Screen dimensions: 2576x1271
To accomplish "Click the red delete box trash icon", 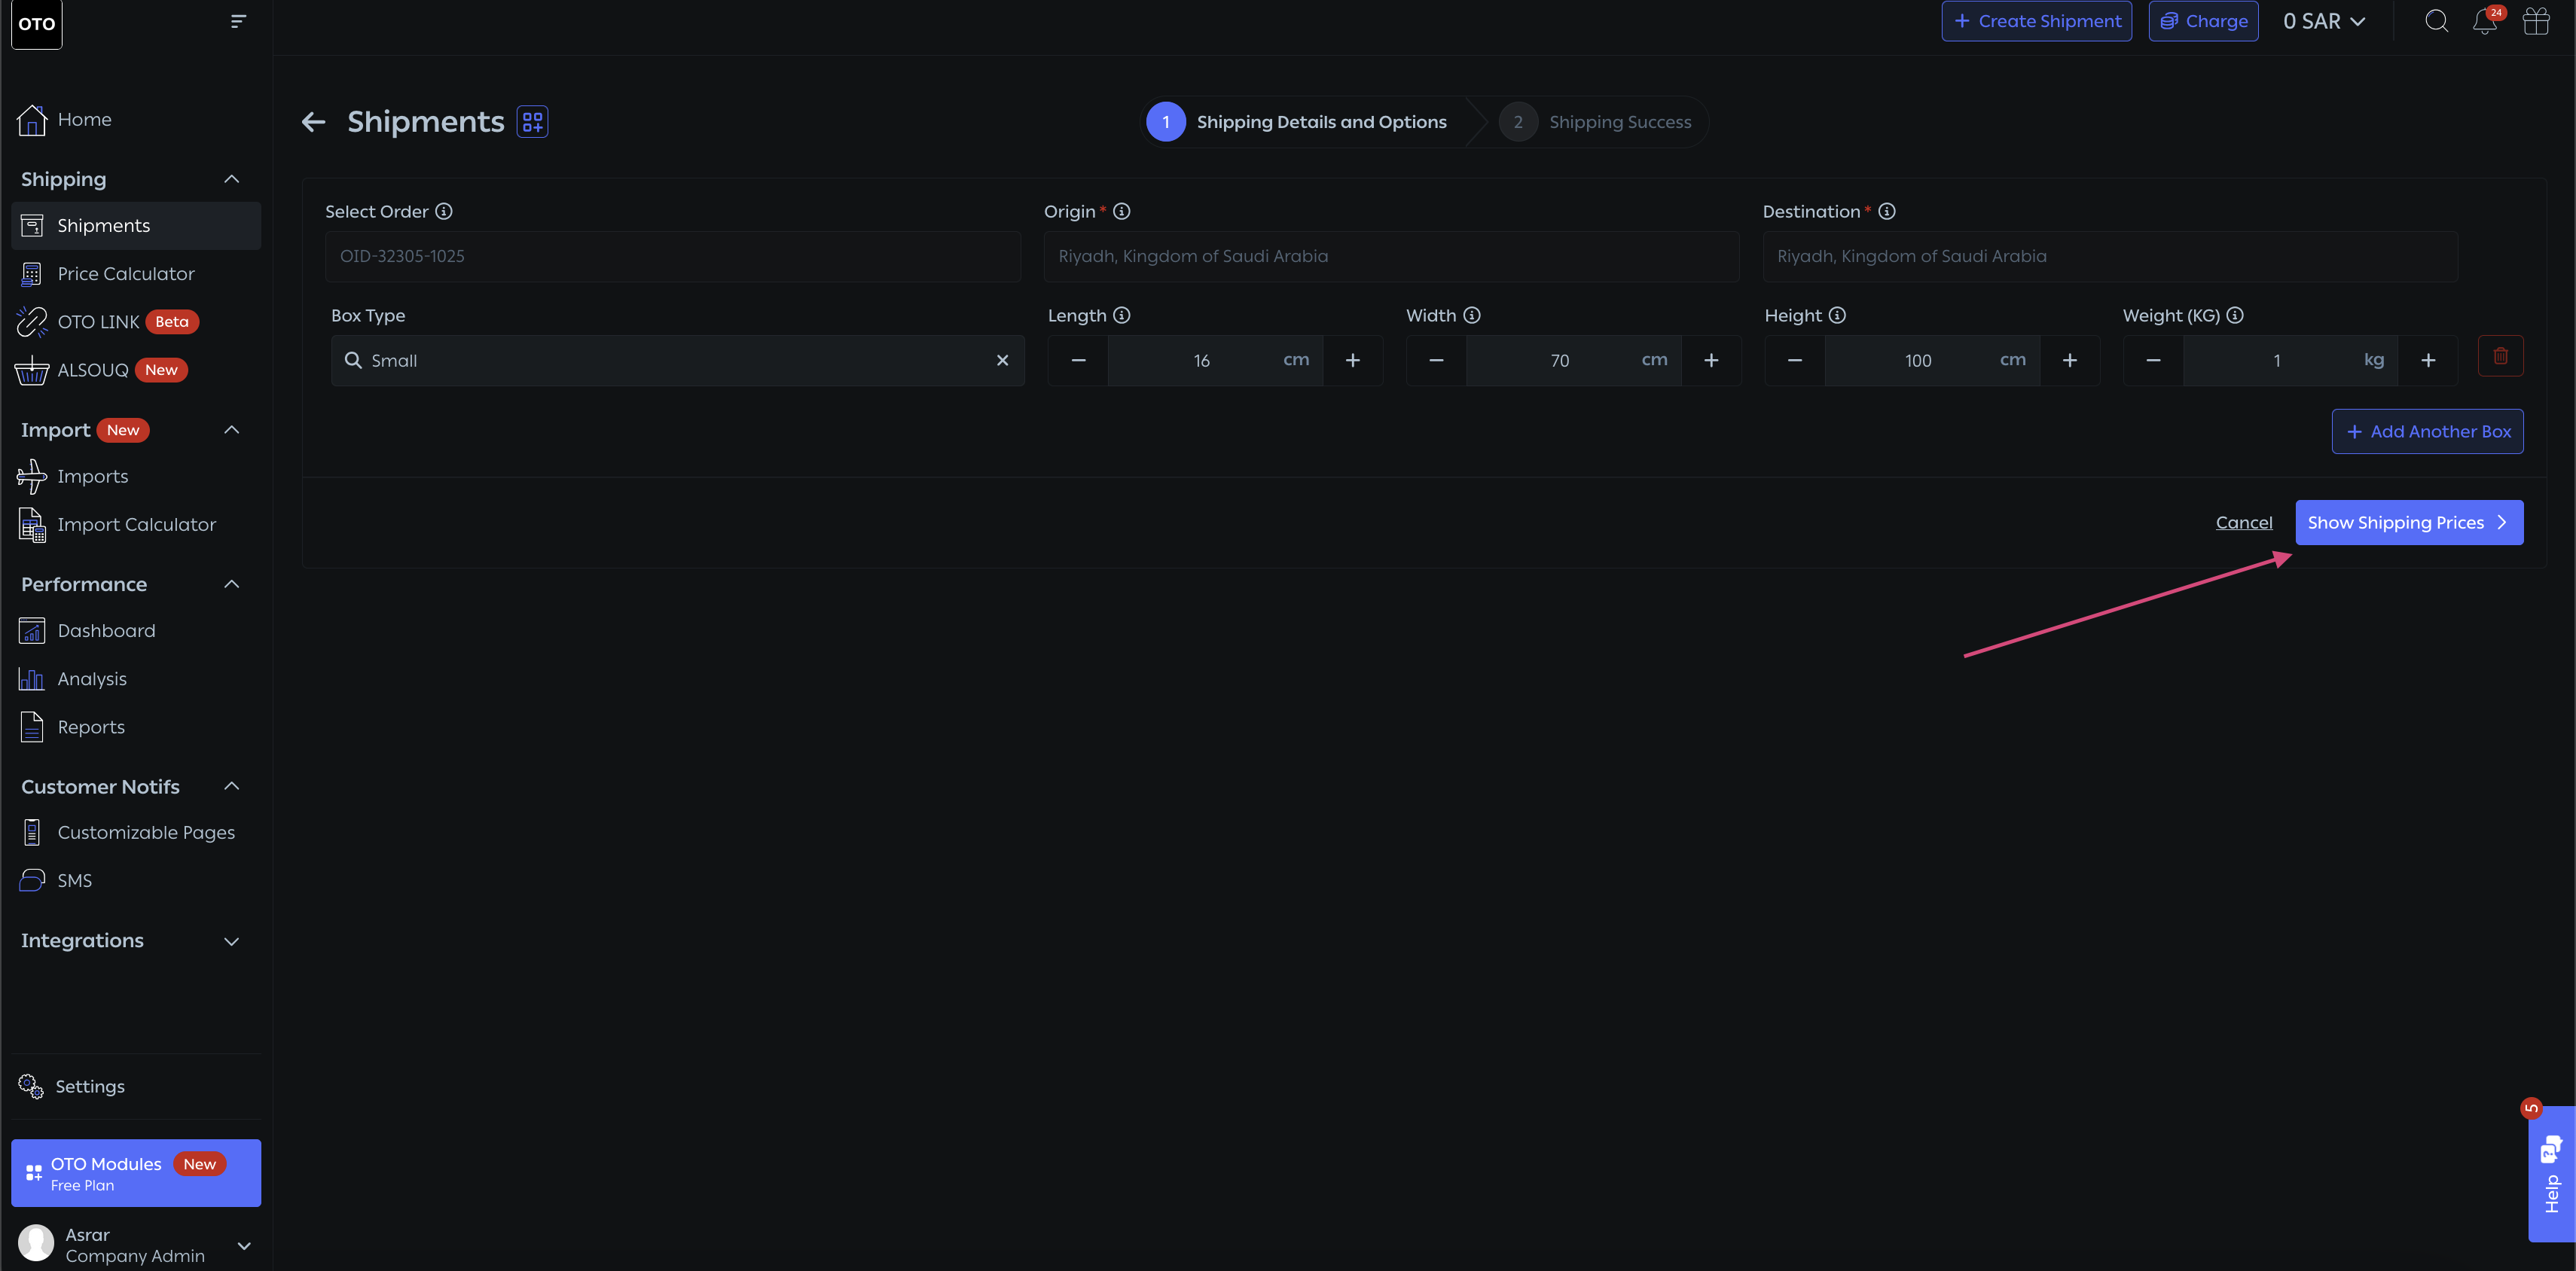I will (x=2500, y=356).
